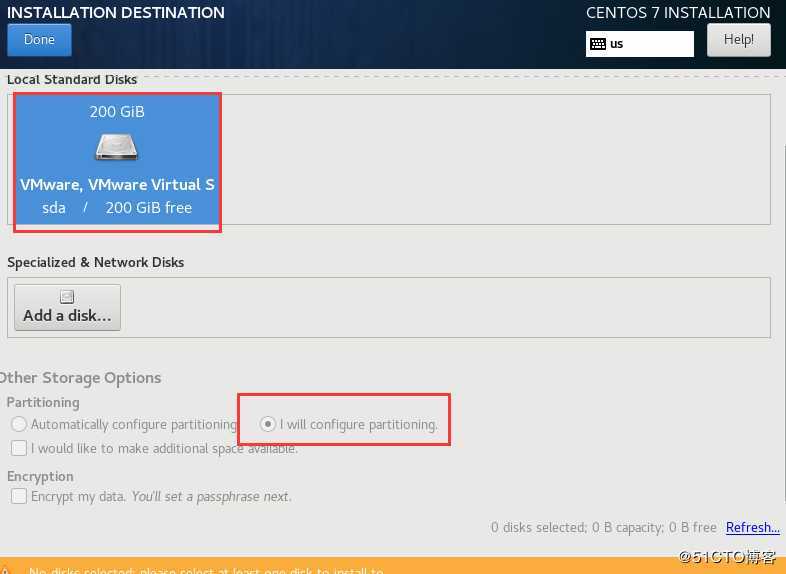Click the disk icon above Add a disk
The height and width of the screenshot is (574, 786).
point(67,296)
